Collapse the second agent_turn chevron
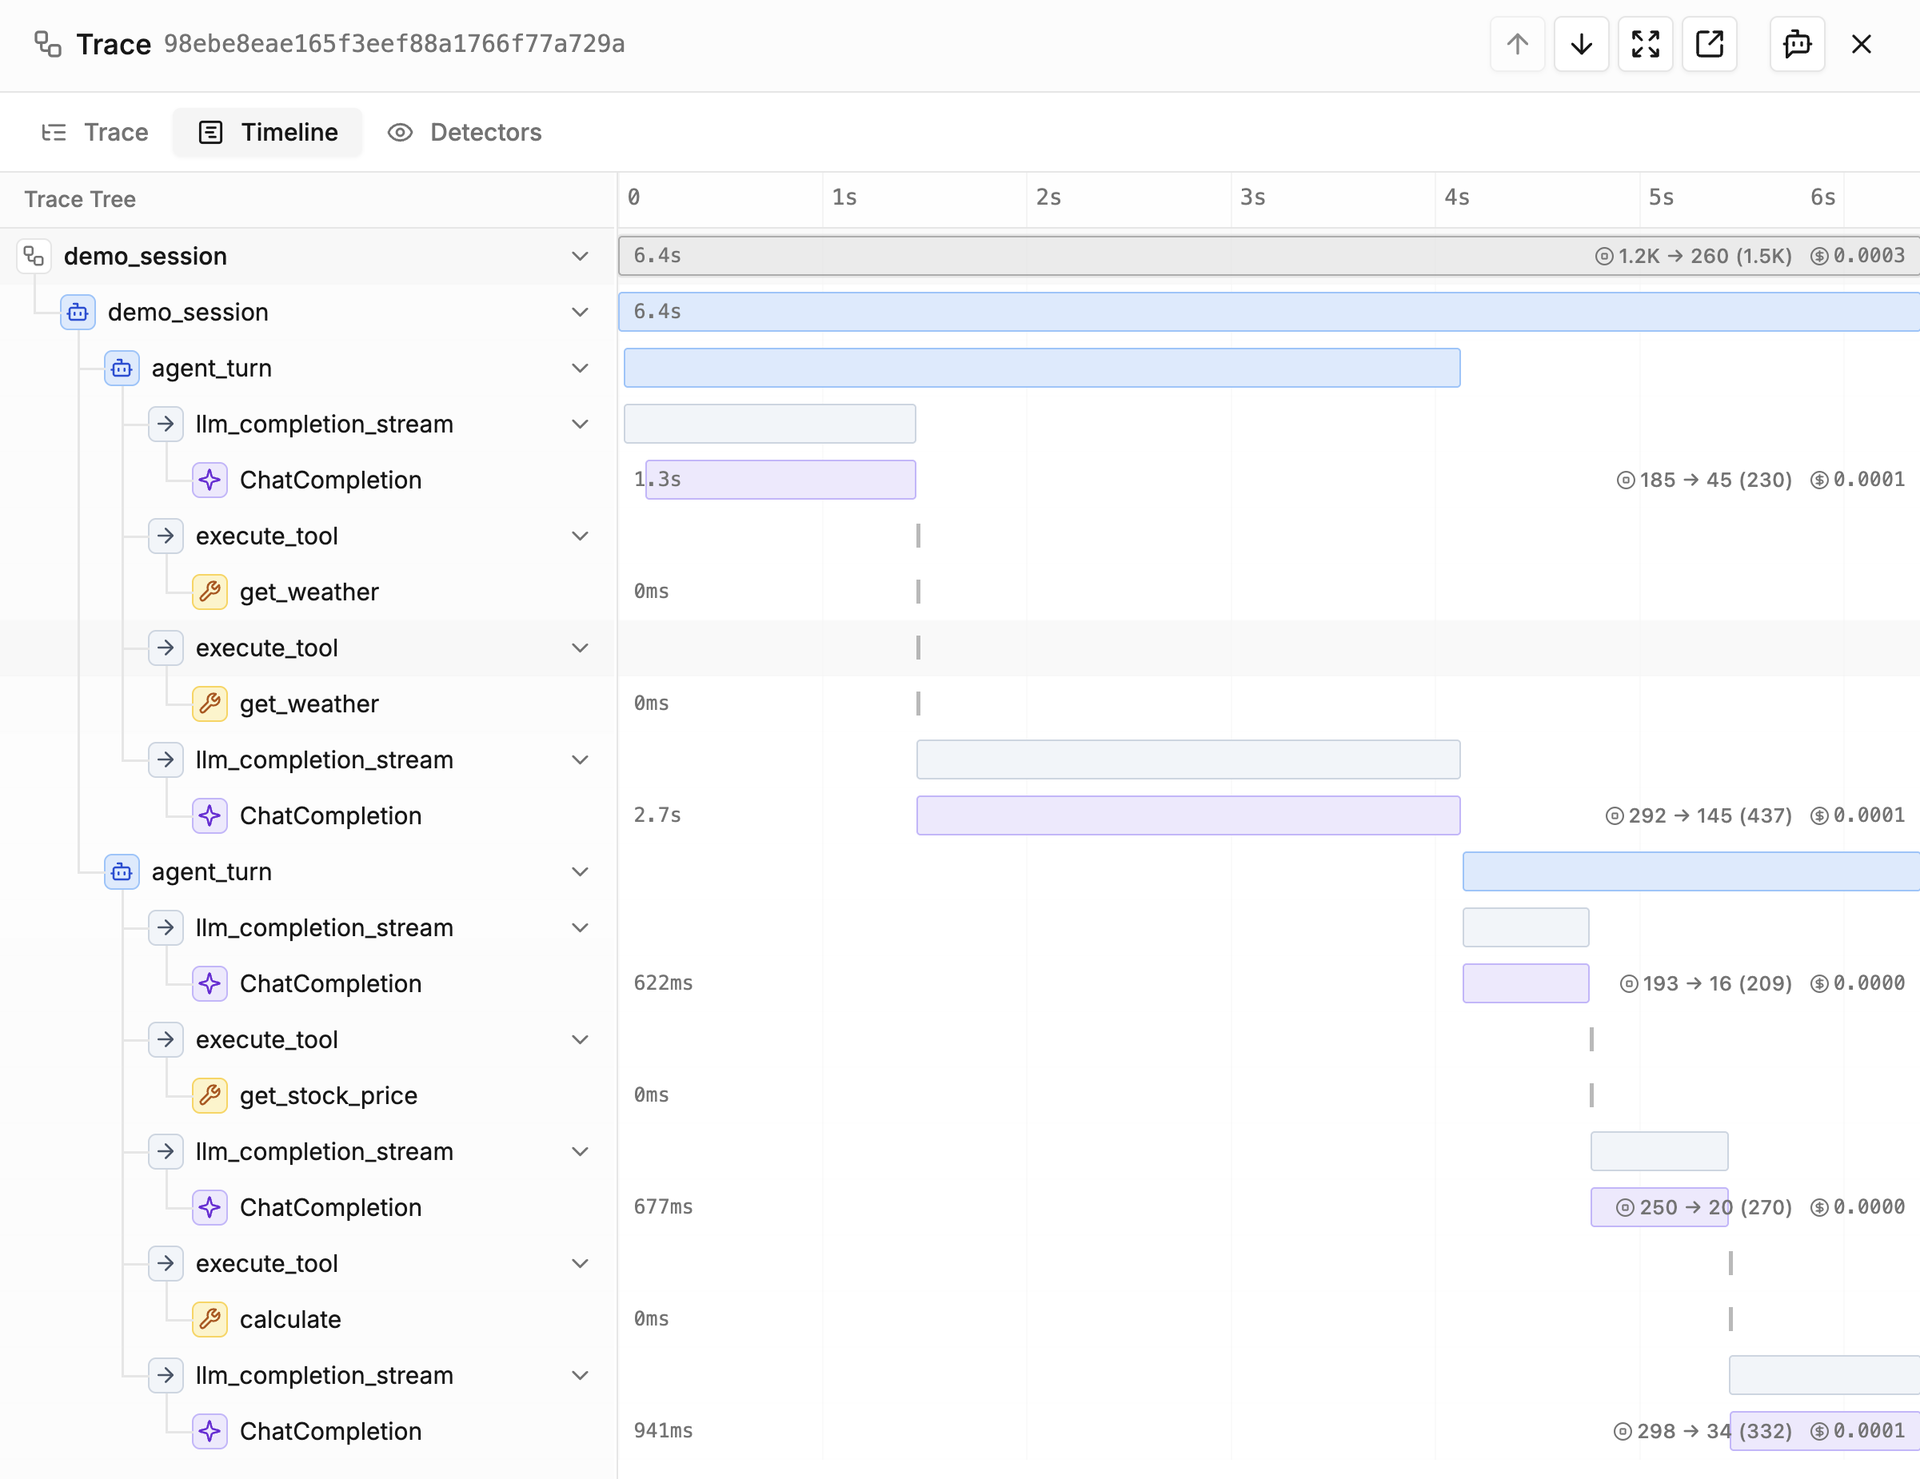Viewport: 1920px width, 1479px height. (x=580, y=872)
